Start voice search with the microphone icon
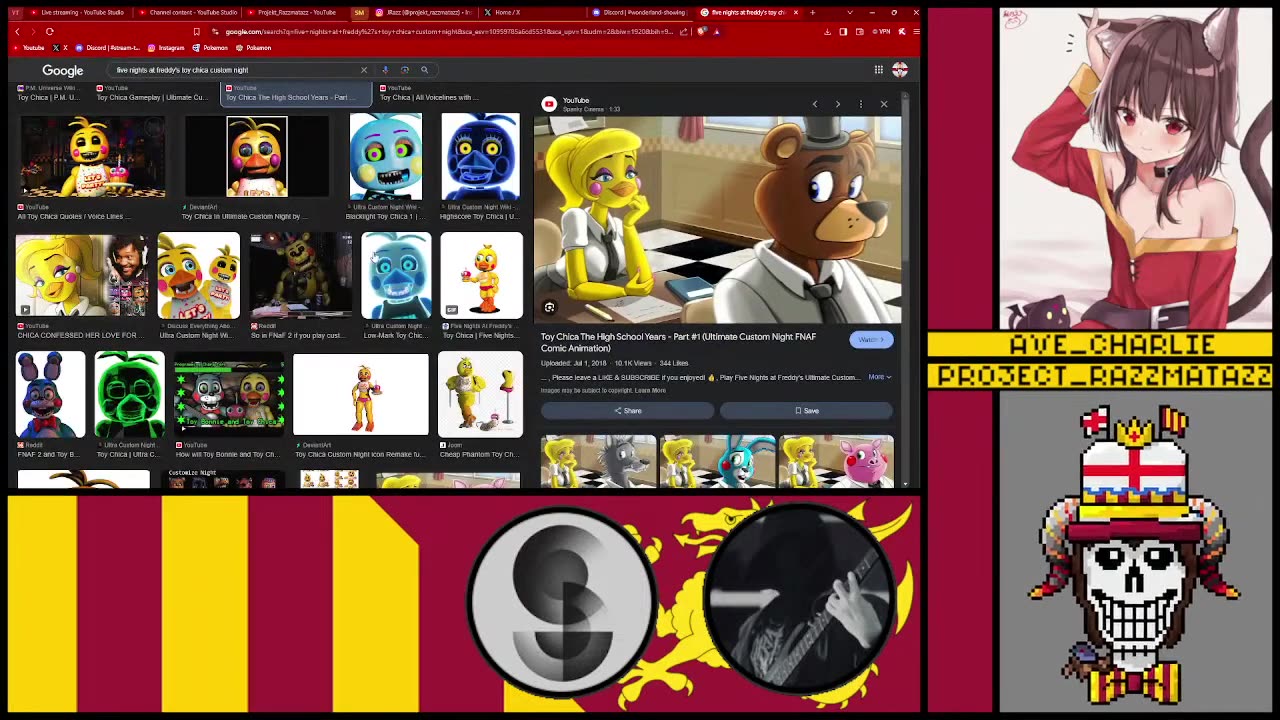This screenshot has width=1280, height=720. pyautogui.click(x=385, y=70)
